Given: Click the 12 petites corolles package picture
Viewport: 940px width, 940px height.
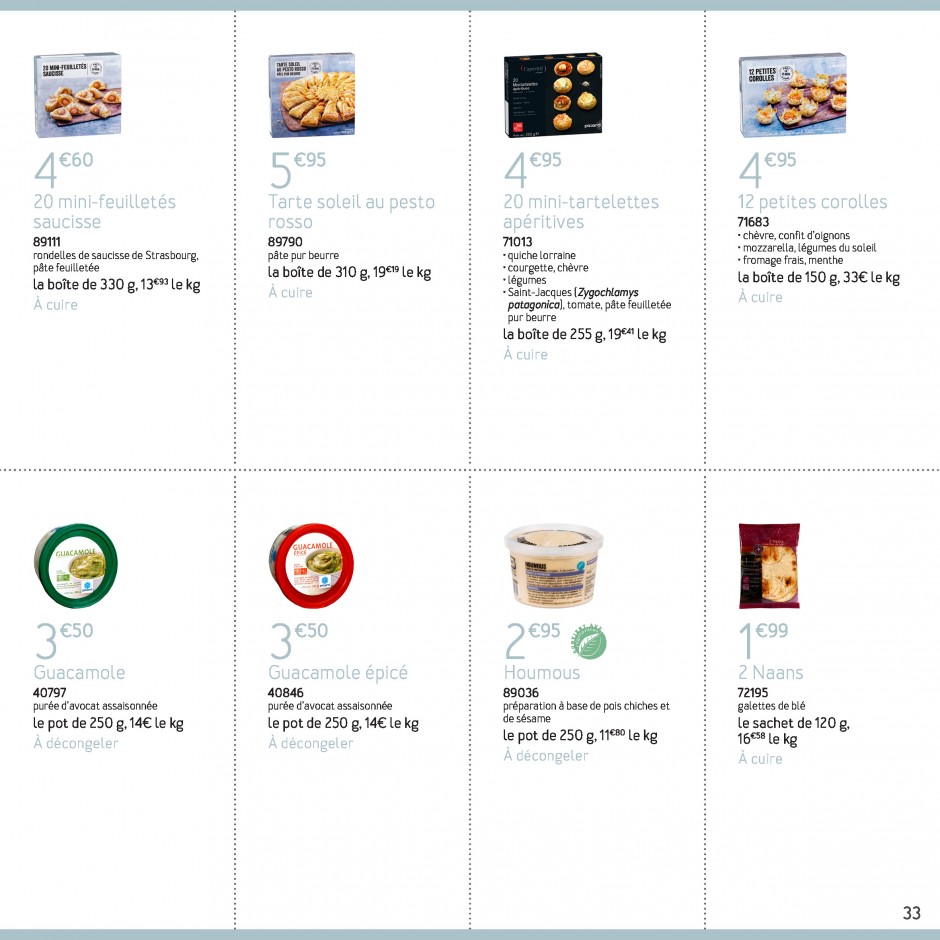Looking at the screenshot, I should click(x=793, y=95).
